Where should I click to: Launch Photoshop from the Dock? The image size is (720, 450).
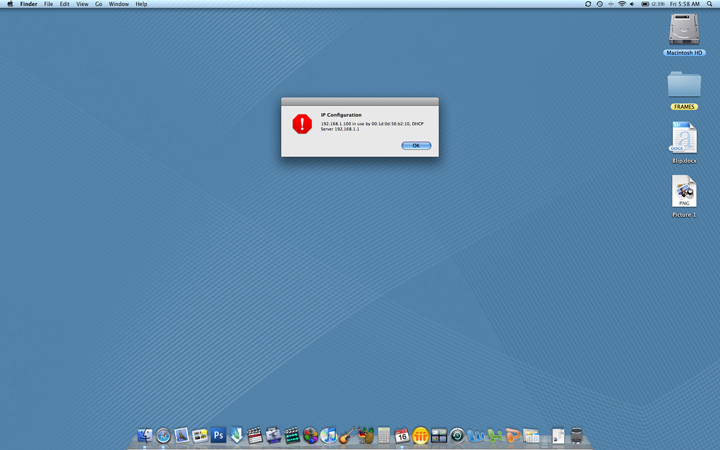point(218,435)
